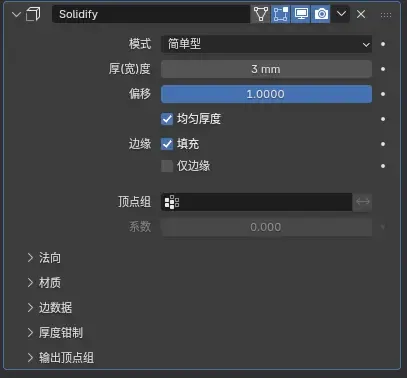The image size is (407, 378).
Task: Enable the 仅边缘 checkbox
Action: pos(167,166)
